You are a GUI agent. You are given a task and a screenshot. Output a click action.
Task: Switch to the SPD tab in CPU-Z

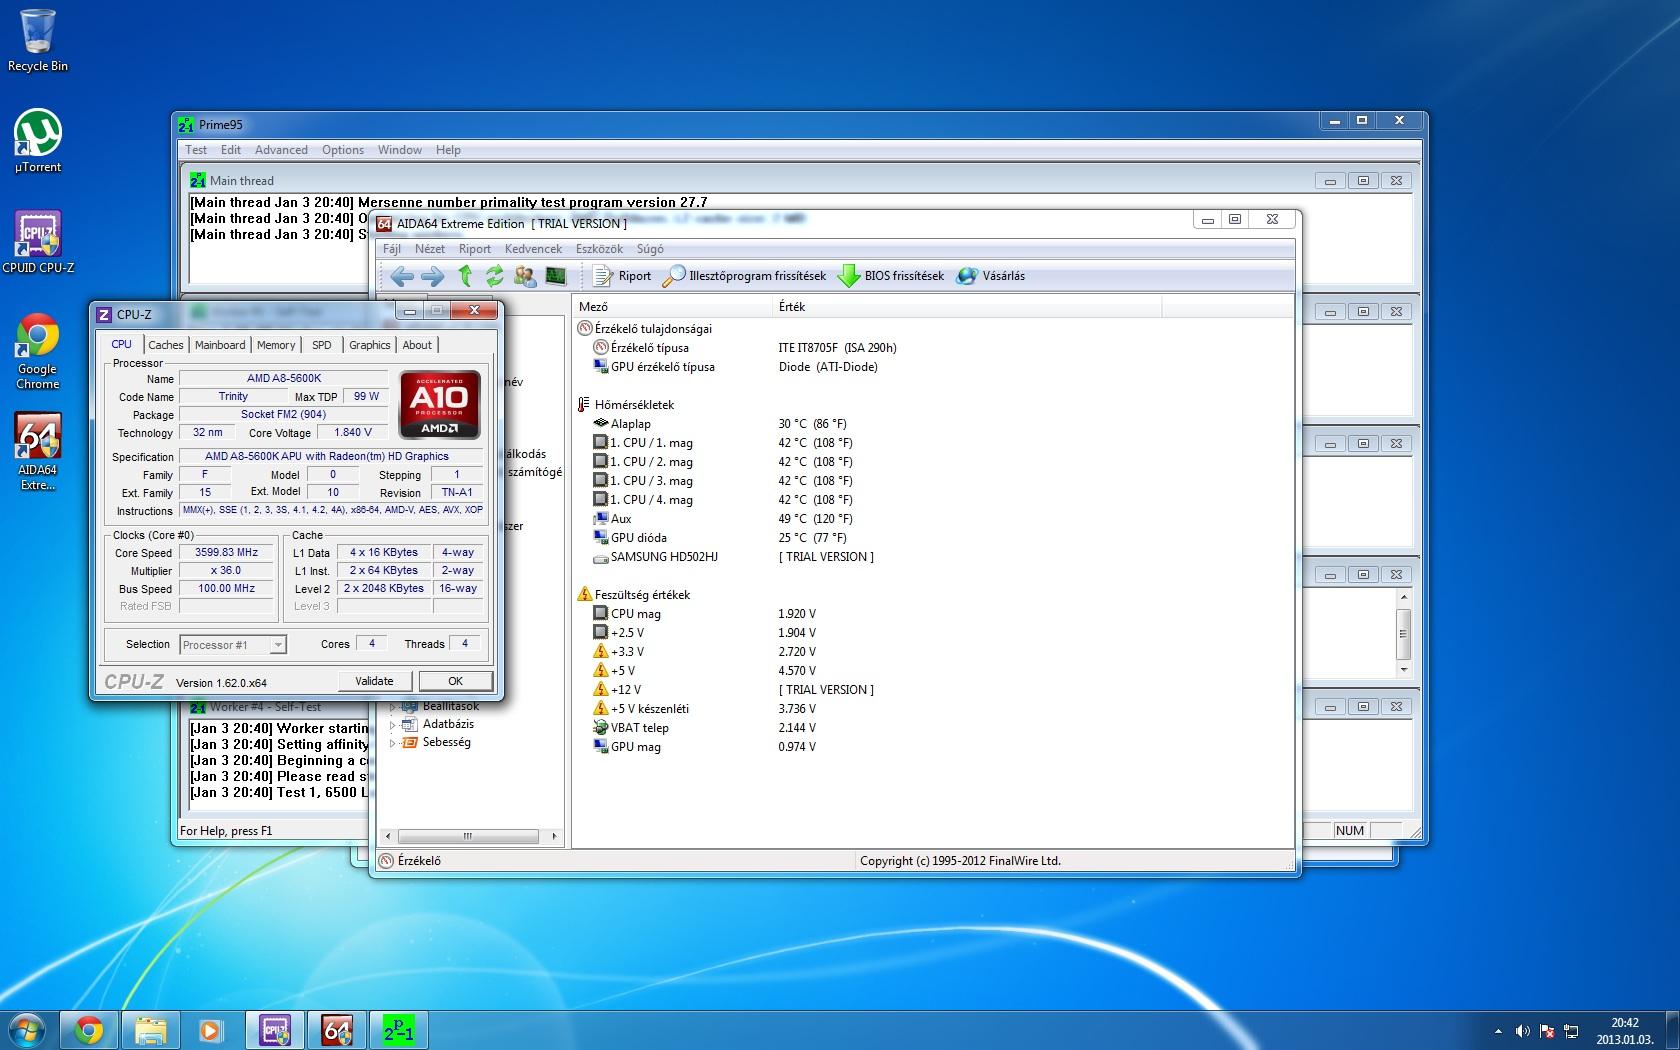pyautogui.click(x=321, y=345)
